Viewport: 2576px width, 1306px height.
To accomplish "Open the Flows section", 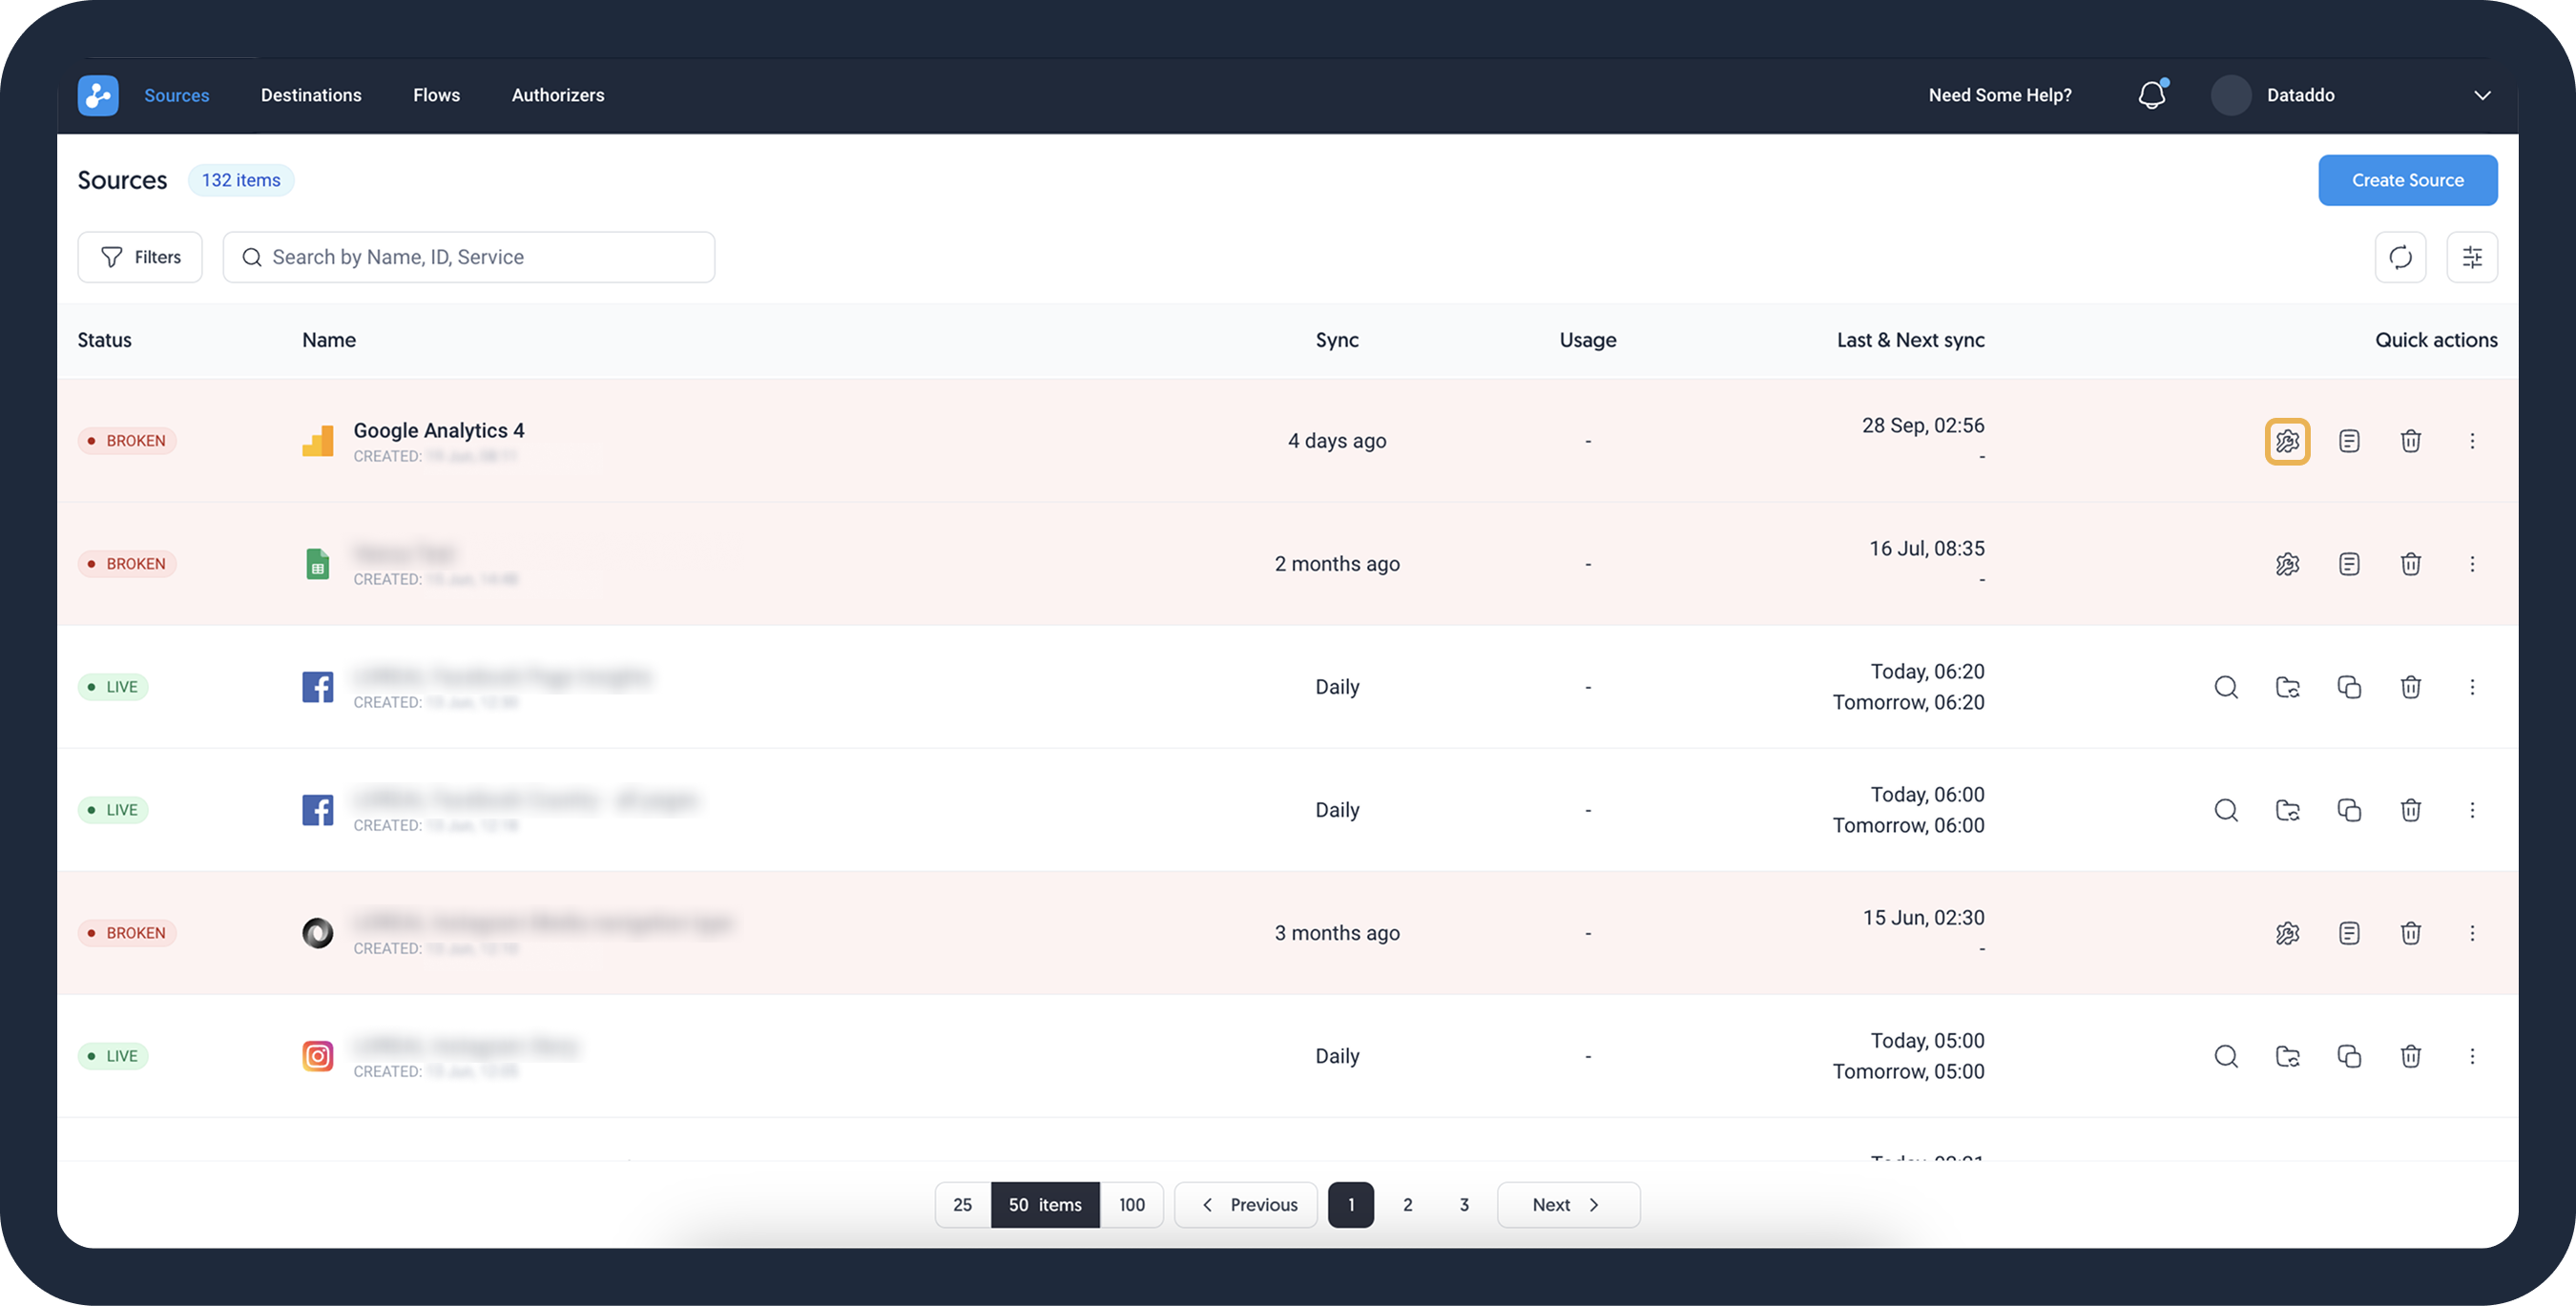I will [436, 95].
